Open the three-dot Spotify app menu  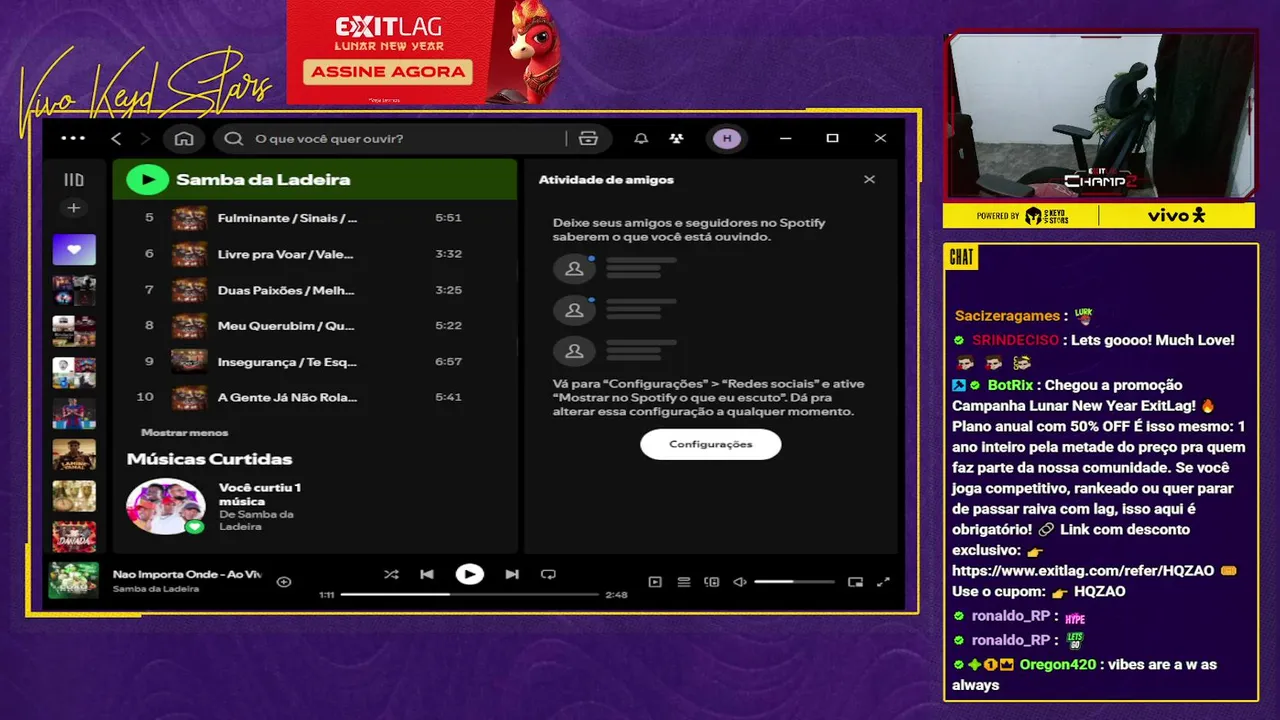pos(73,138)
